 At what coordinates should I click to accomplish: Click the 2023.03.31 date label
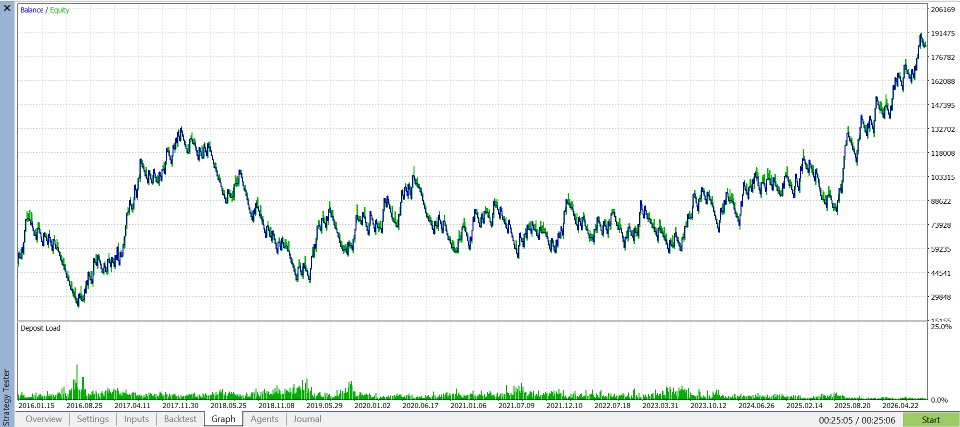click(x=661, y=406)
